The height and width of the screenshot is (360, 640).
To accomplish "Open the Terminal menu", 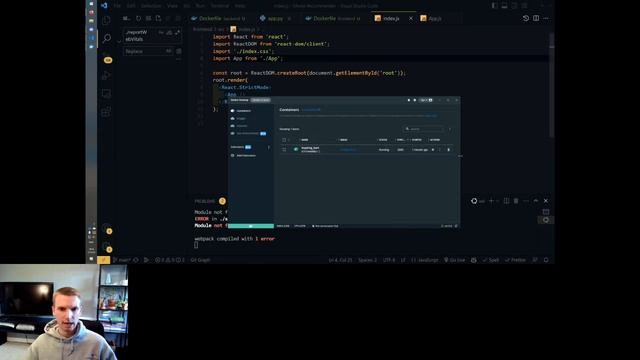I will coord(220,6).
